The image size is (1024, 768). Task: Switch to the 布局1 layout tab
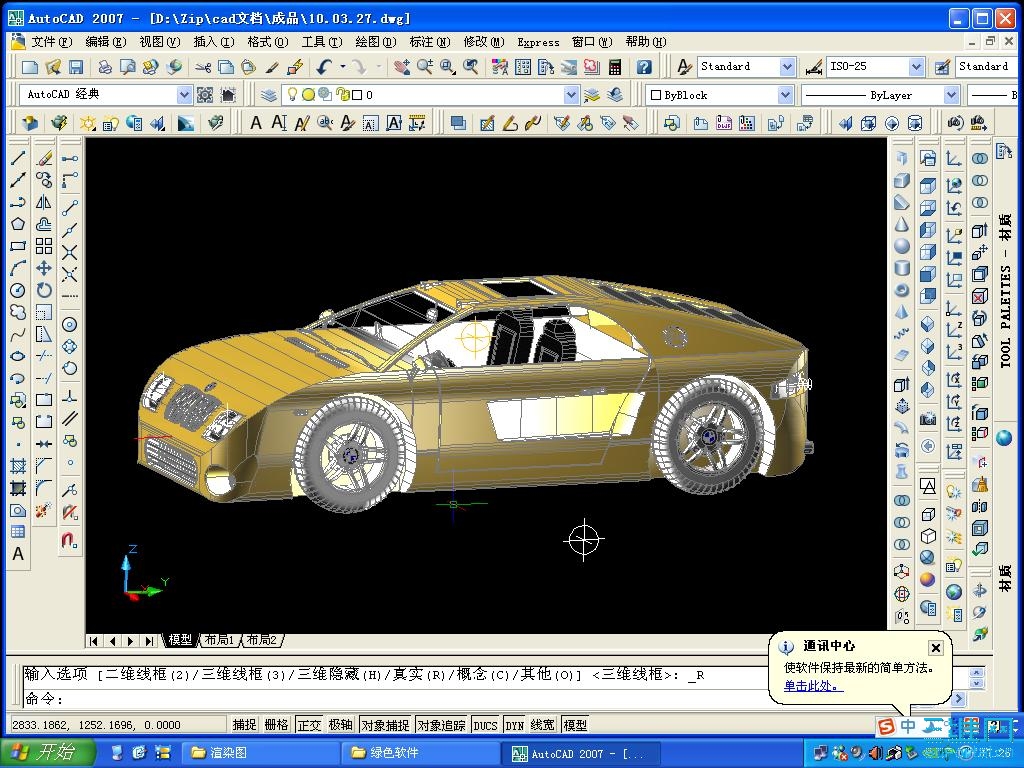[219, 640]
